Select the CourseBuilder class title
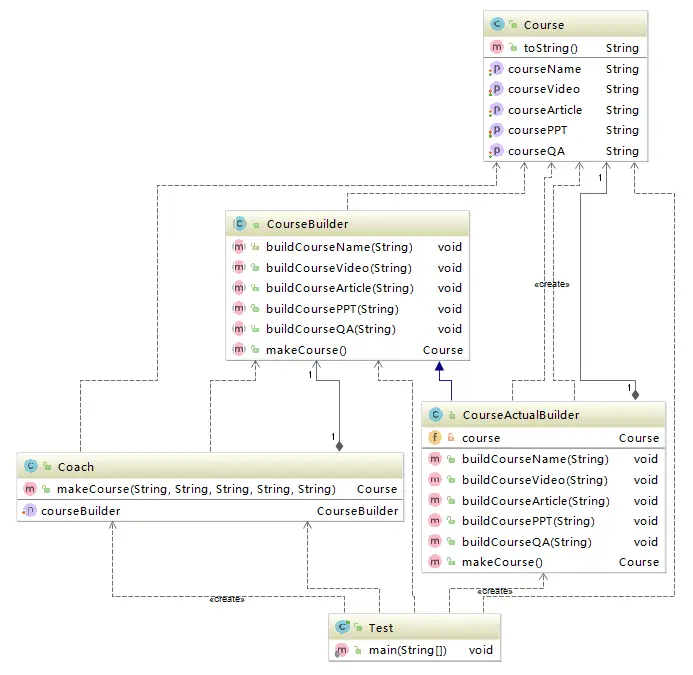 tap(308, 224)
